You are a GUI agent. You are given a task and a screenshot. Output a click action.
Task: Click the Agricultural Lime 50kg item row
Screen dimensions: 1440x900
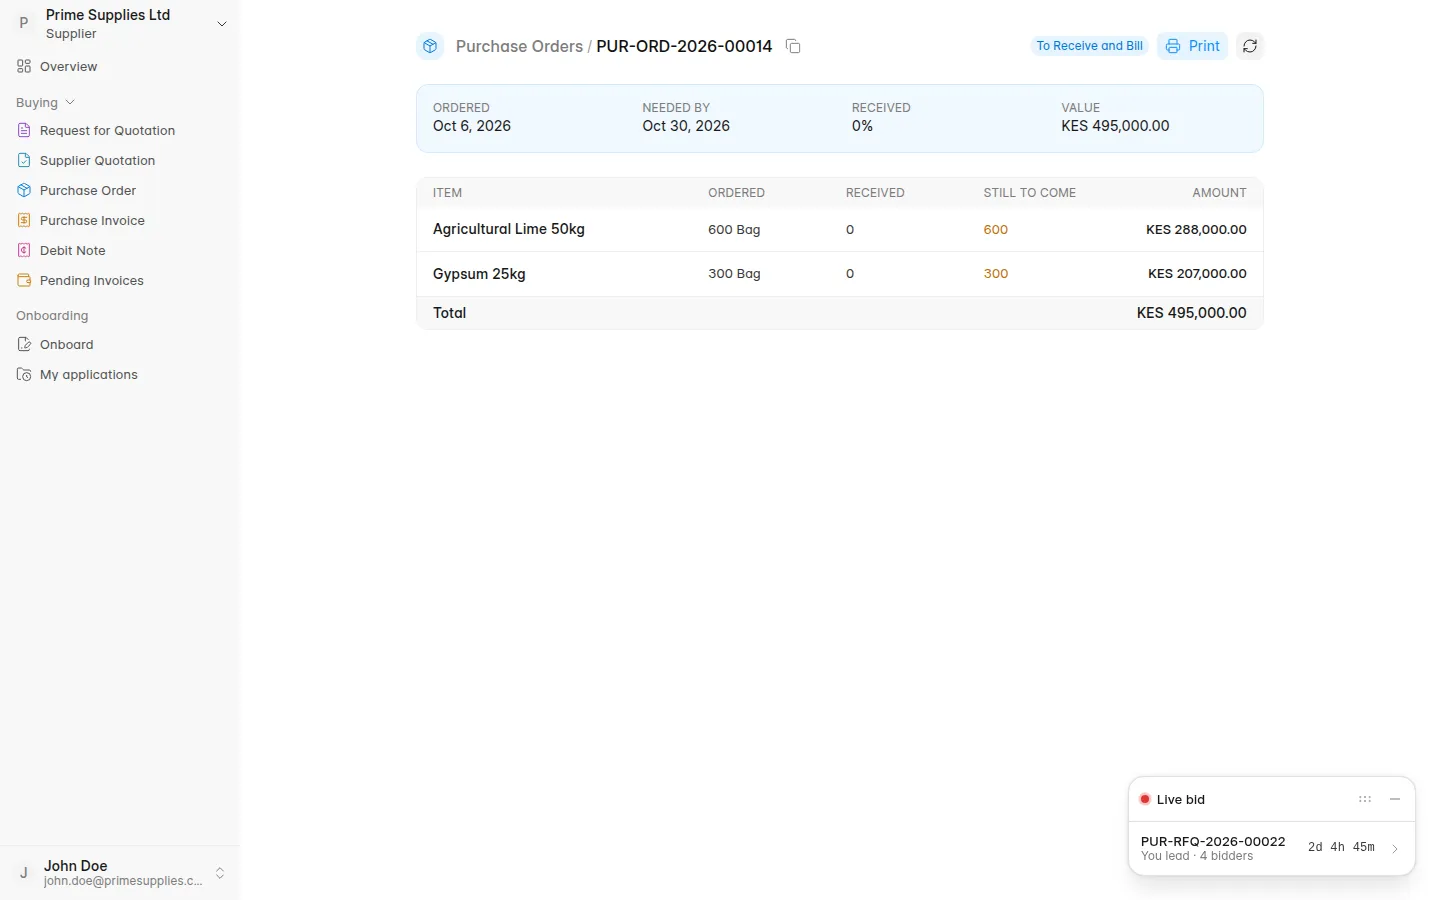[840, 229]
